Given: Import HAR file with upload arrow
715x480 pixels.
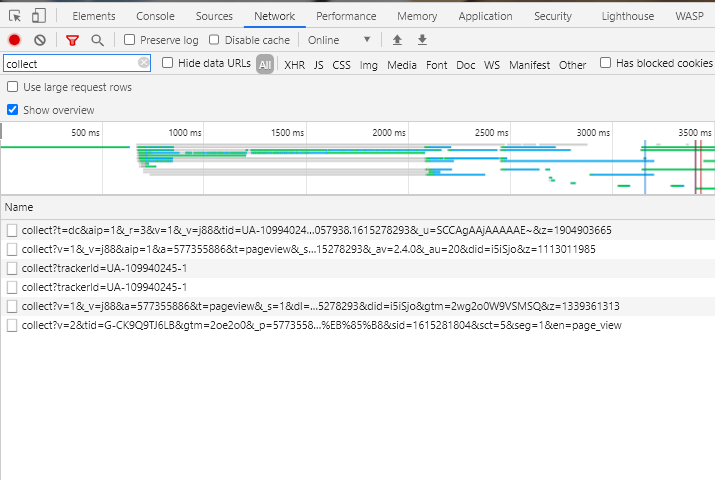Looking at the screenshot, I should coord(397,40).
